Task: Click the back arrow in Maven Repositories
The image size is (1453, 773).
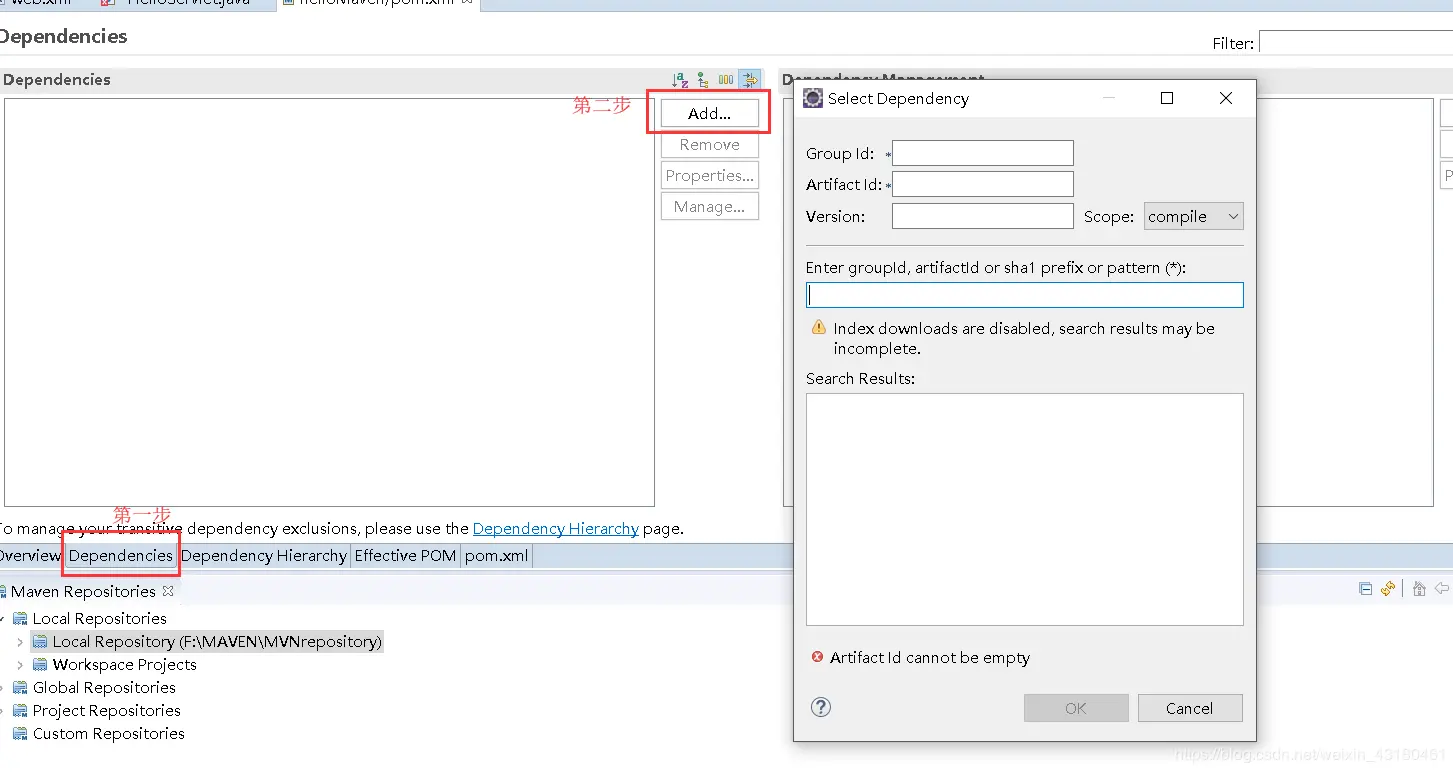Action: pyautogui.click(x=1442, y=589)
